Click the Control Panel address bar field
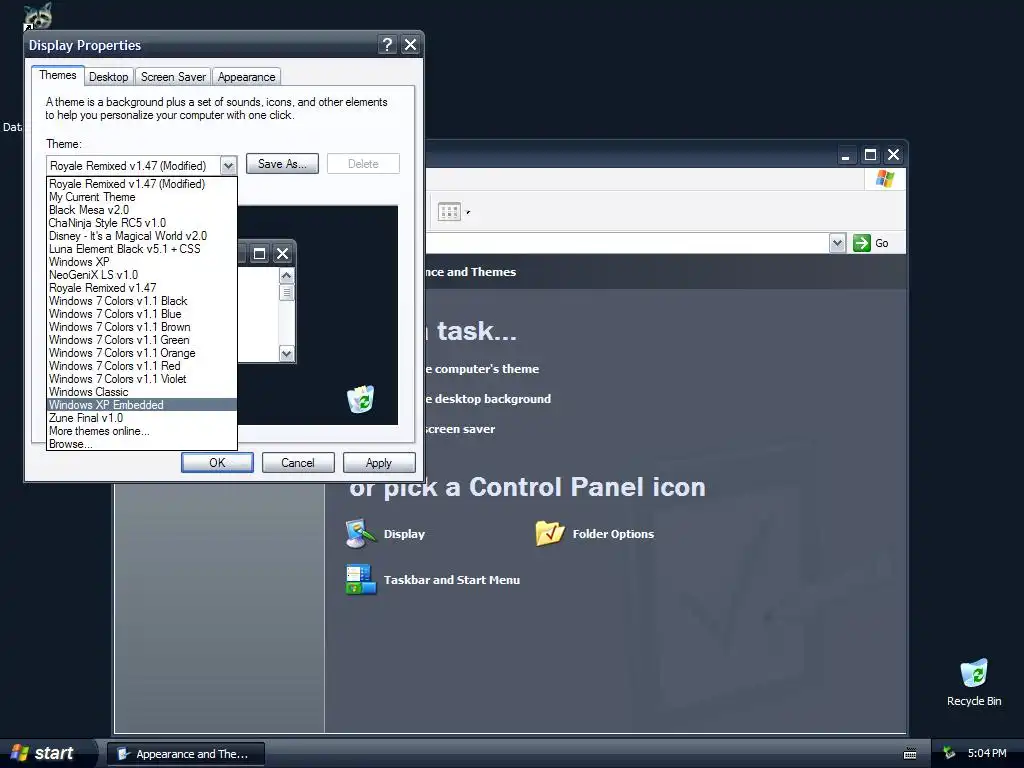This screenshot has height=768, width=1024. [x=627, y=243]
